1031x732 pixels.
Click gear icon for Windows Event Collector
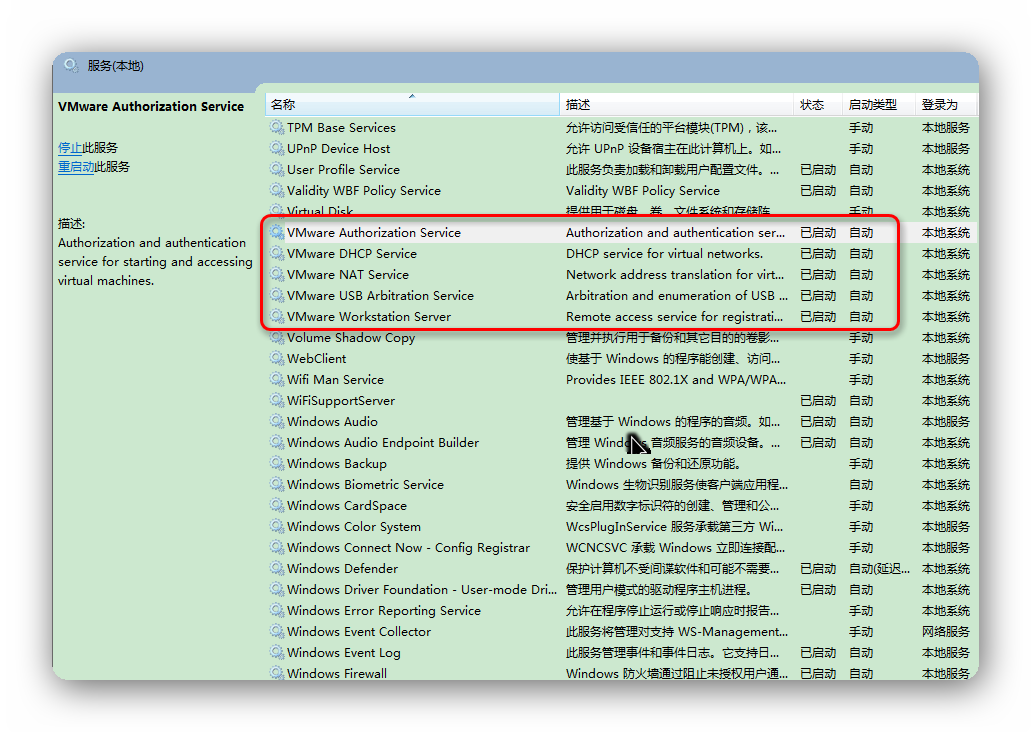tap(277, 631)
